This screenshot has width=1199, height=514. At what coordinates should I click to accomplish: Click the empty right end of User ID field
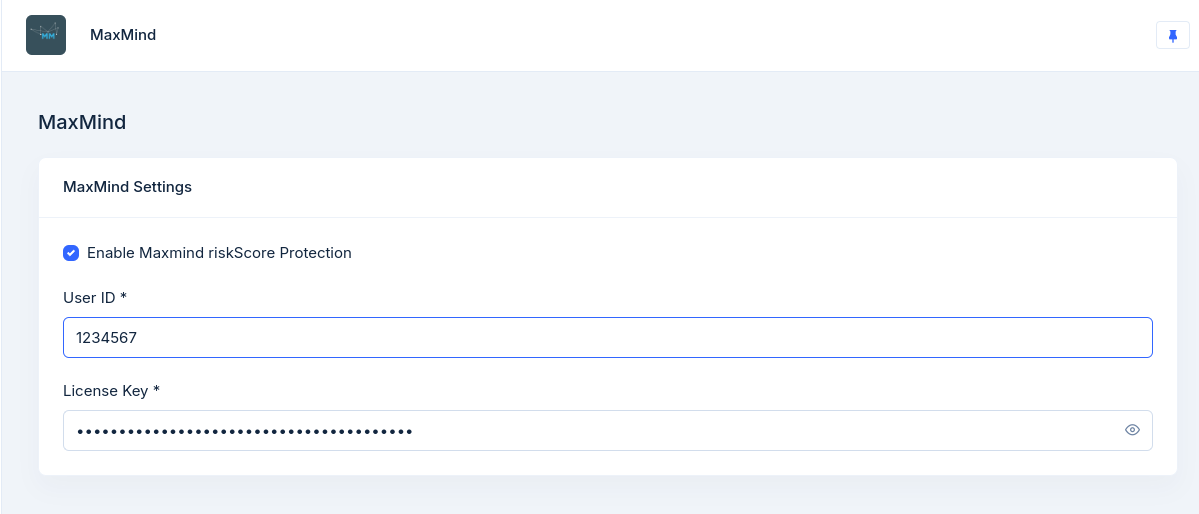1100,338
